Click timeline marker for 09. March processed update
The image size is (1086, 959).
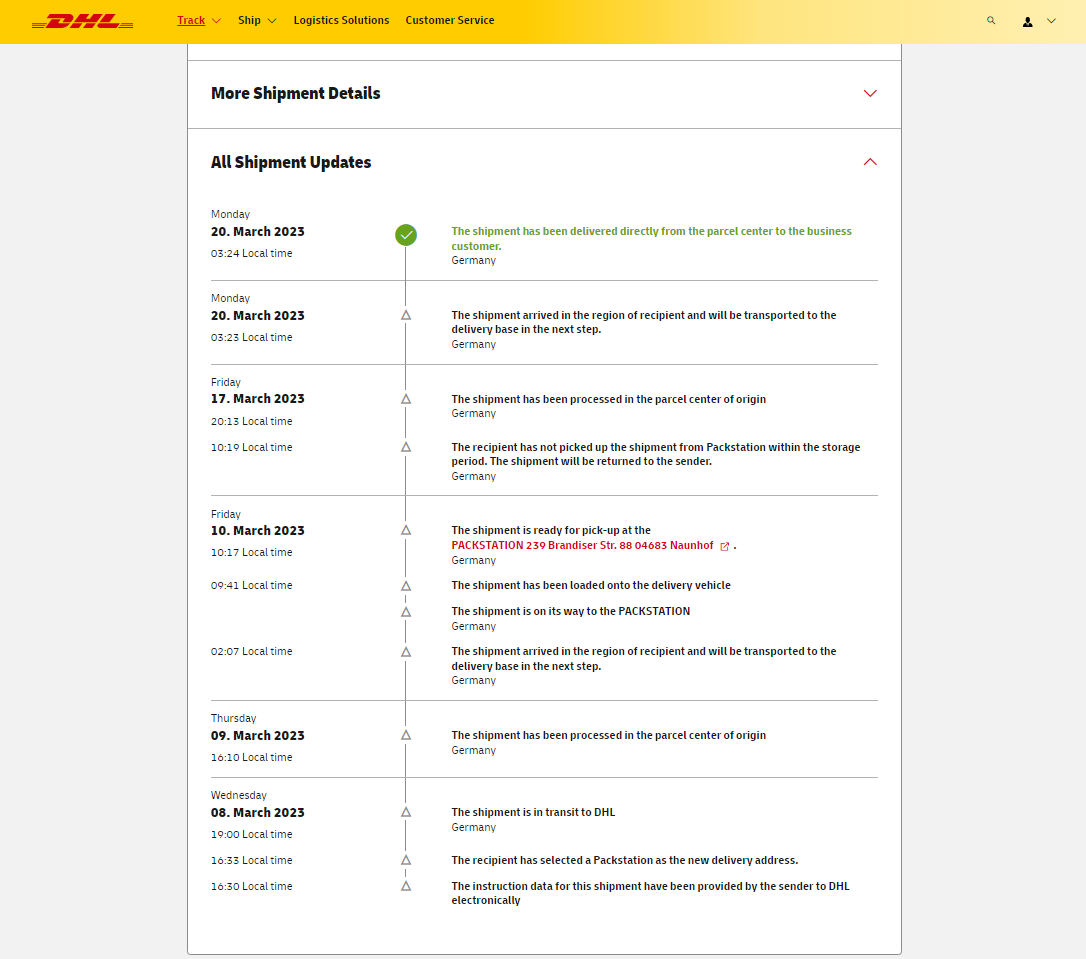pyautogui.click(x=406, y=735)
